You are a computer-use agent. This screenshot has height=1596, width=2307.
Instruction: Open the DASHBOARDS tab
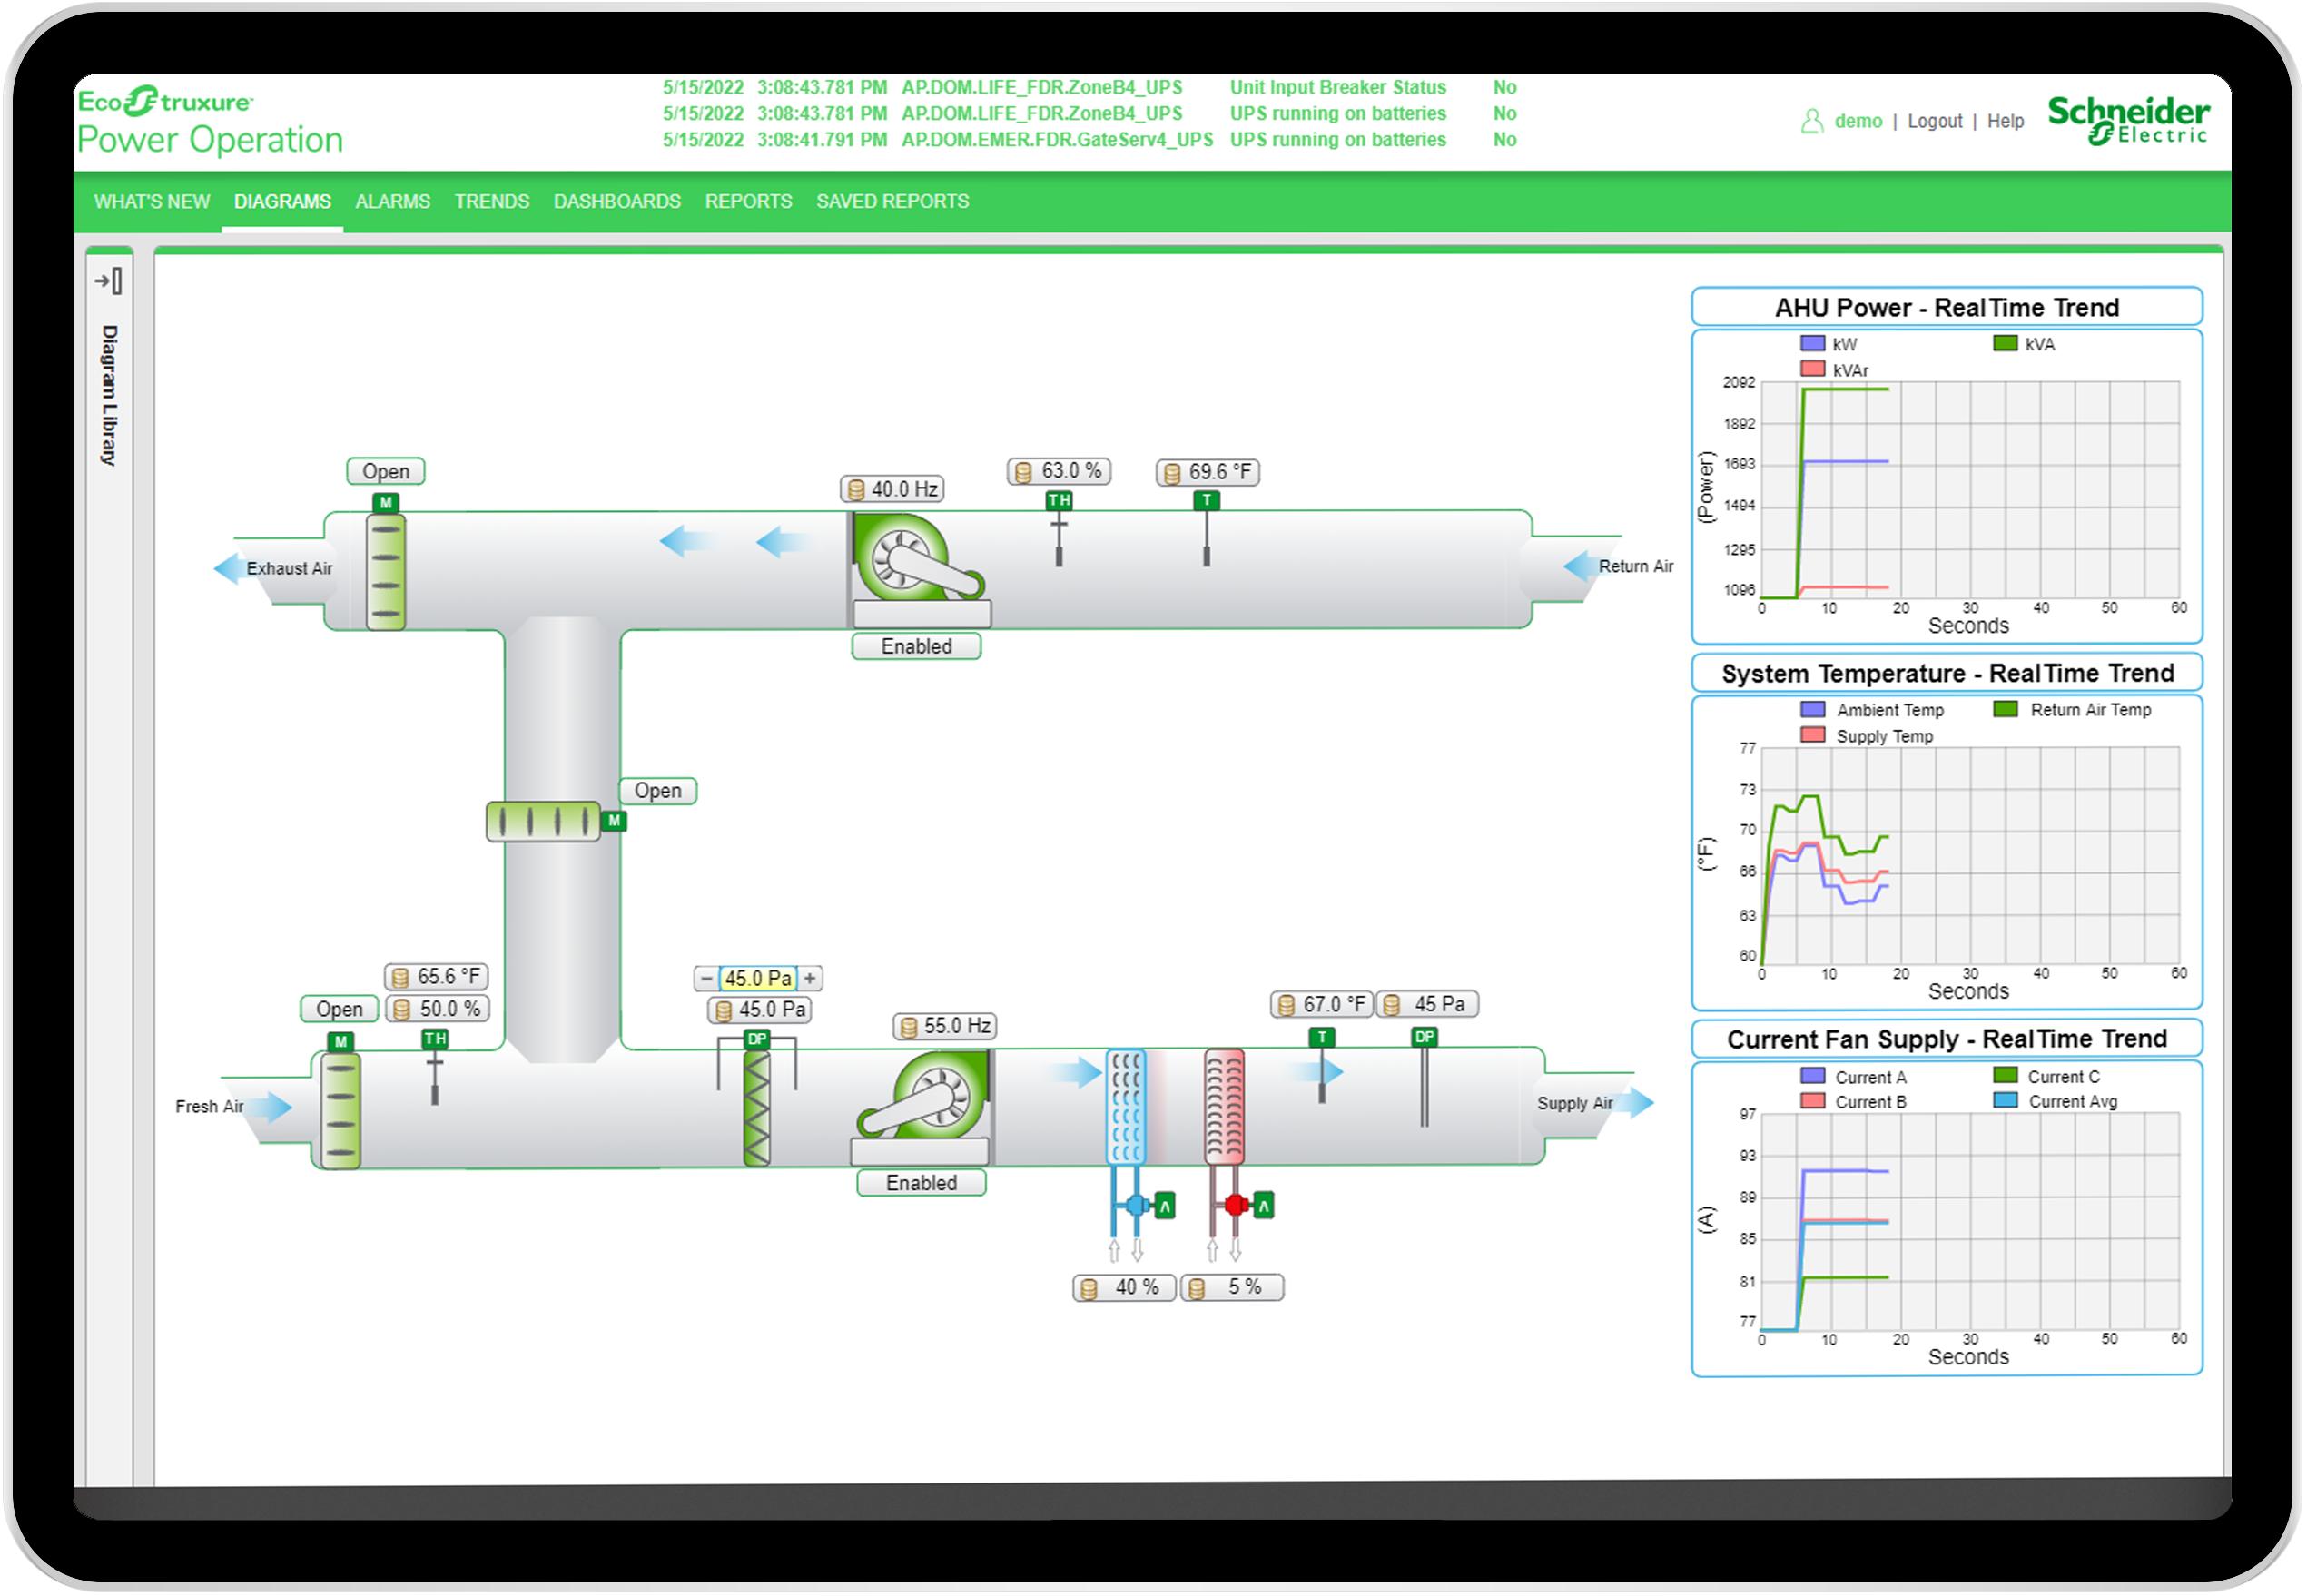coord(617,202)
